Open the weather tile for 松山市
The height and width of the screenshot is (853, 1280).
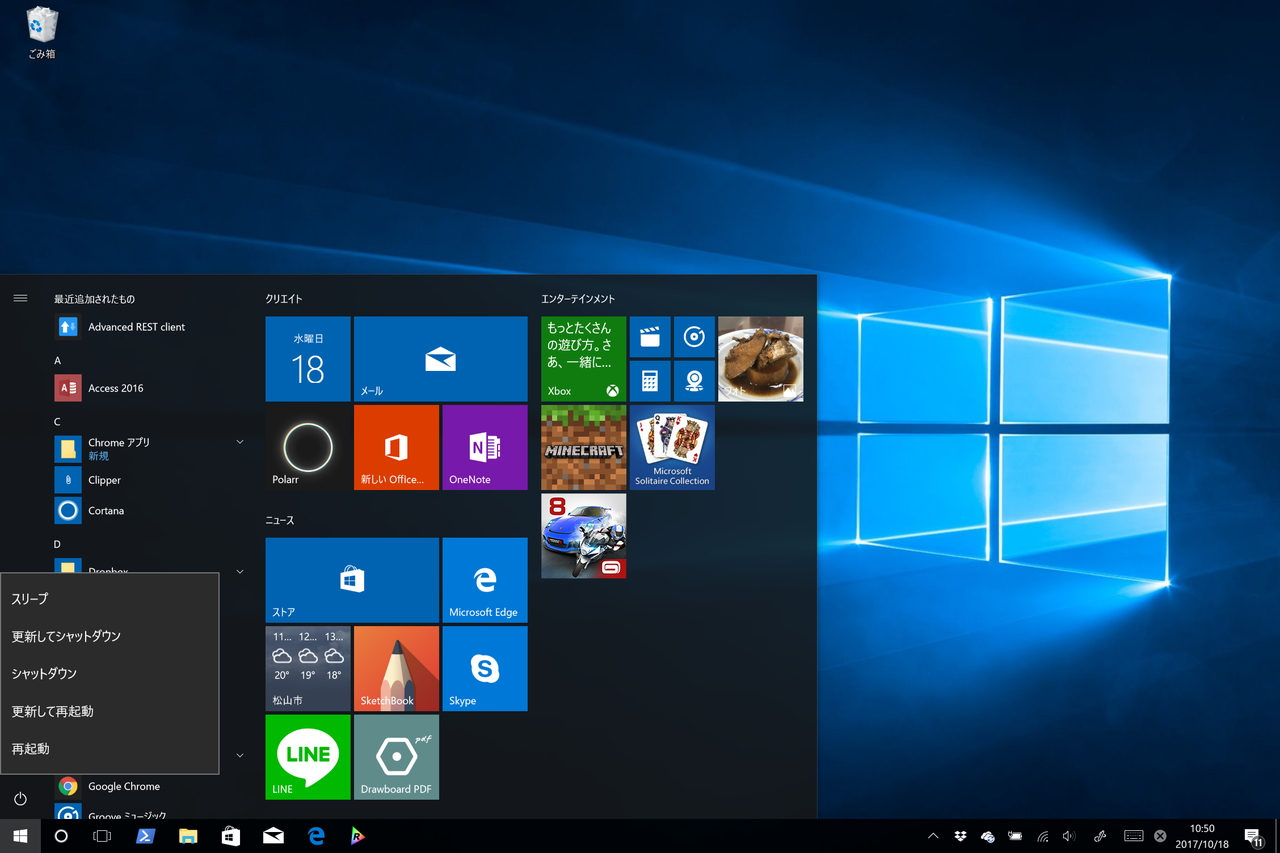[x=308, y=669]
